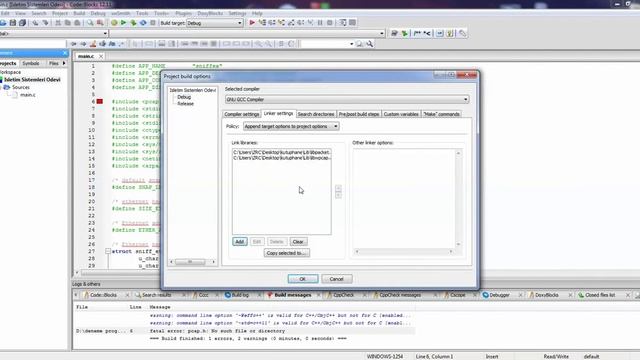
Task: Click inside the Other linker options text area
Action: (x=404, y=199)
